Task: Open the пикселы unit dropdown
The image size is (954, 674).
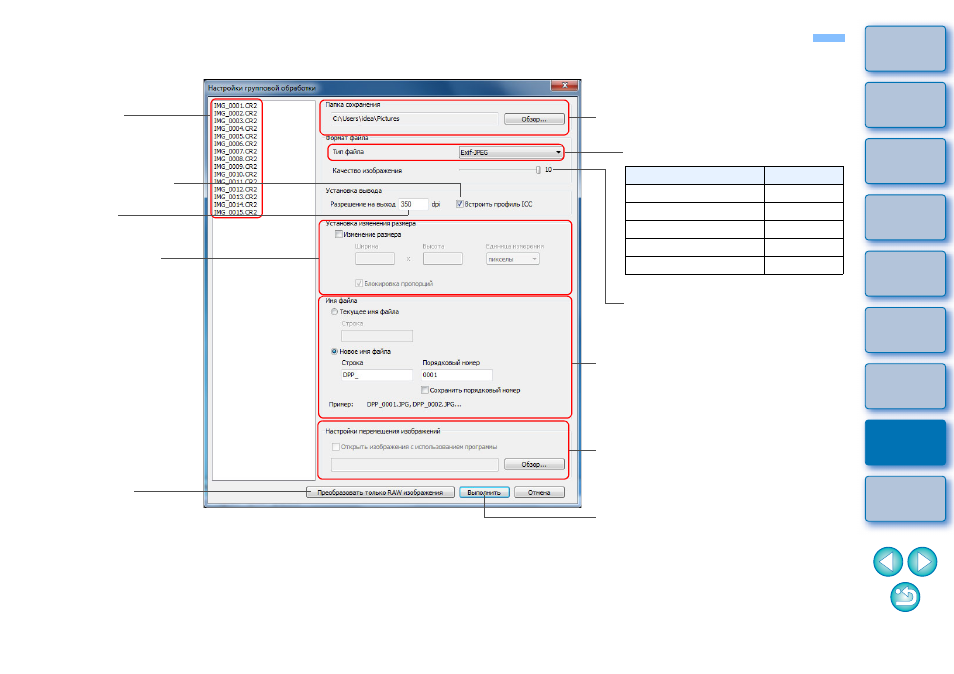Action: (512, 259)
